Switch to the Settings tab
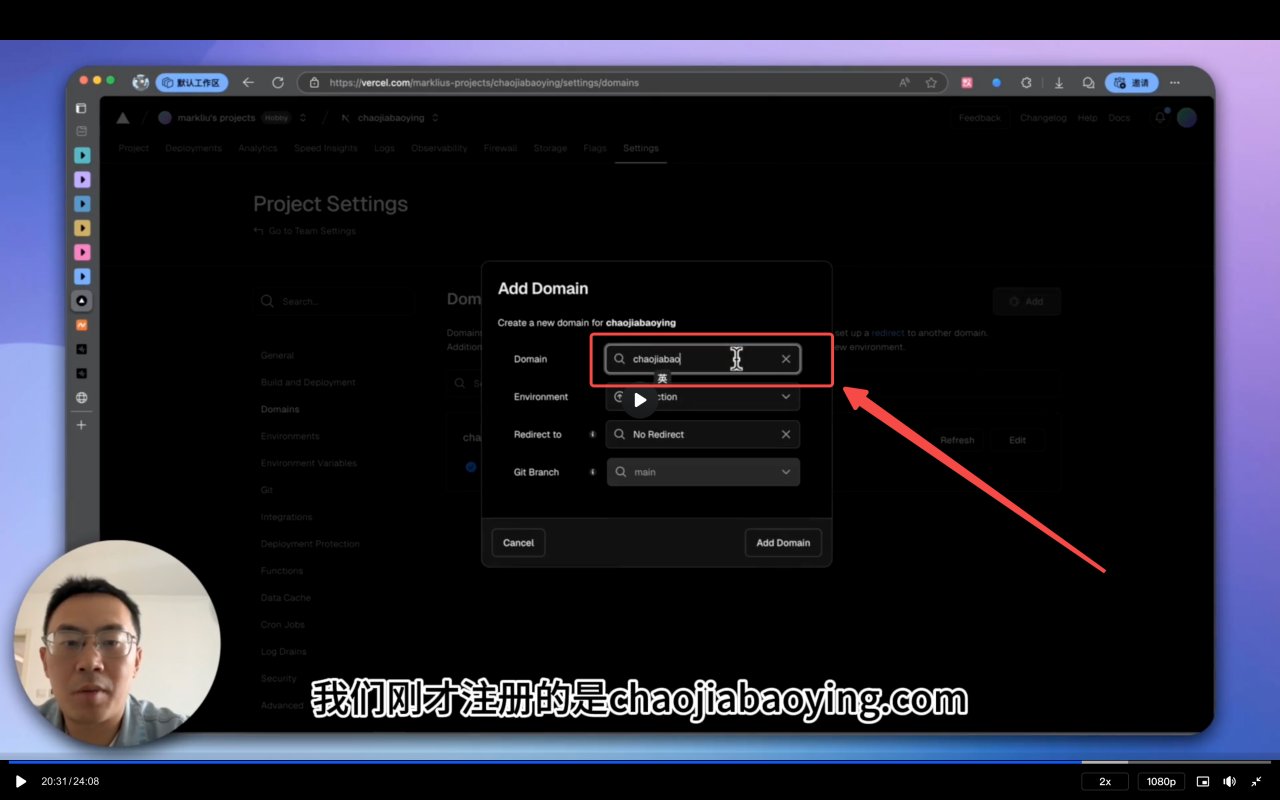The height and width of the screenshot is (800, 1280). coord(640,148)
